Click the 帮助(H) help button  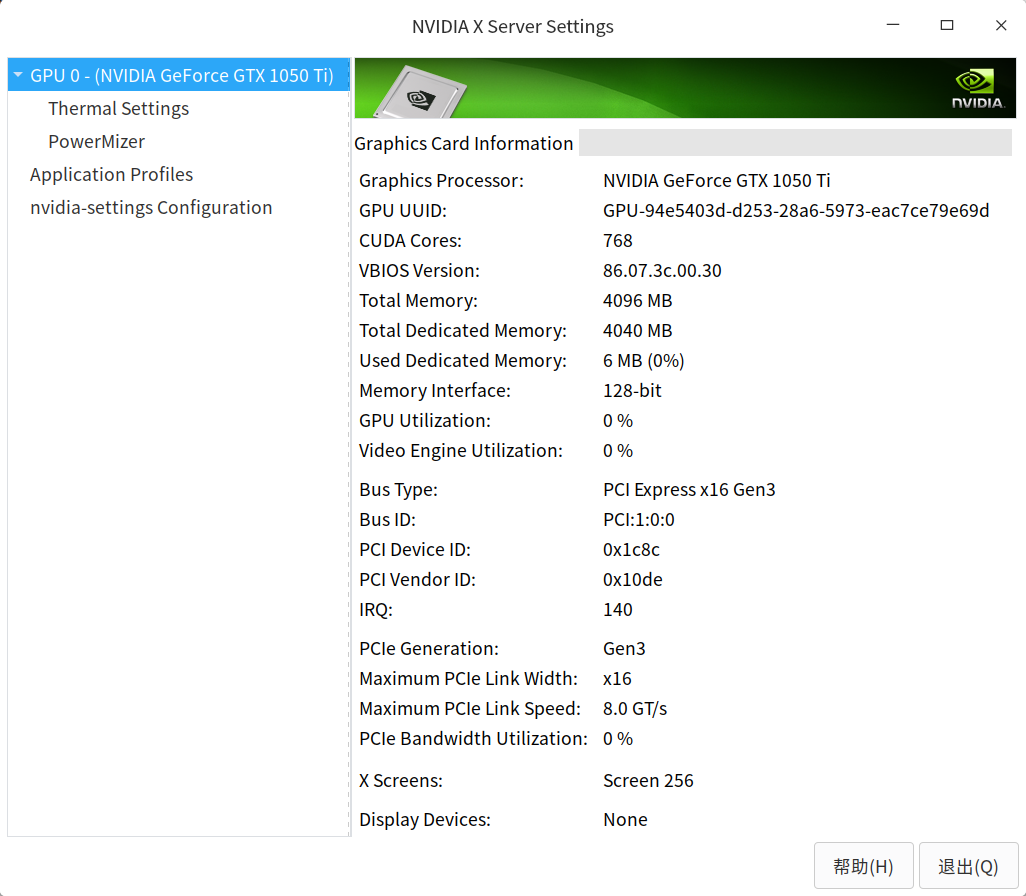(x=863, y=865)
